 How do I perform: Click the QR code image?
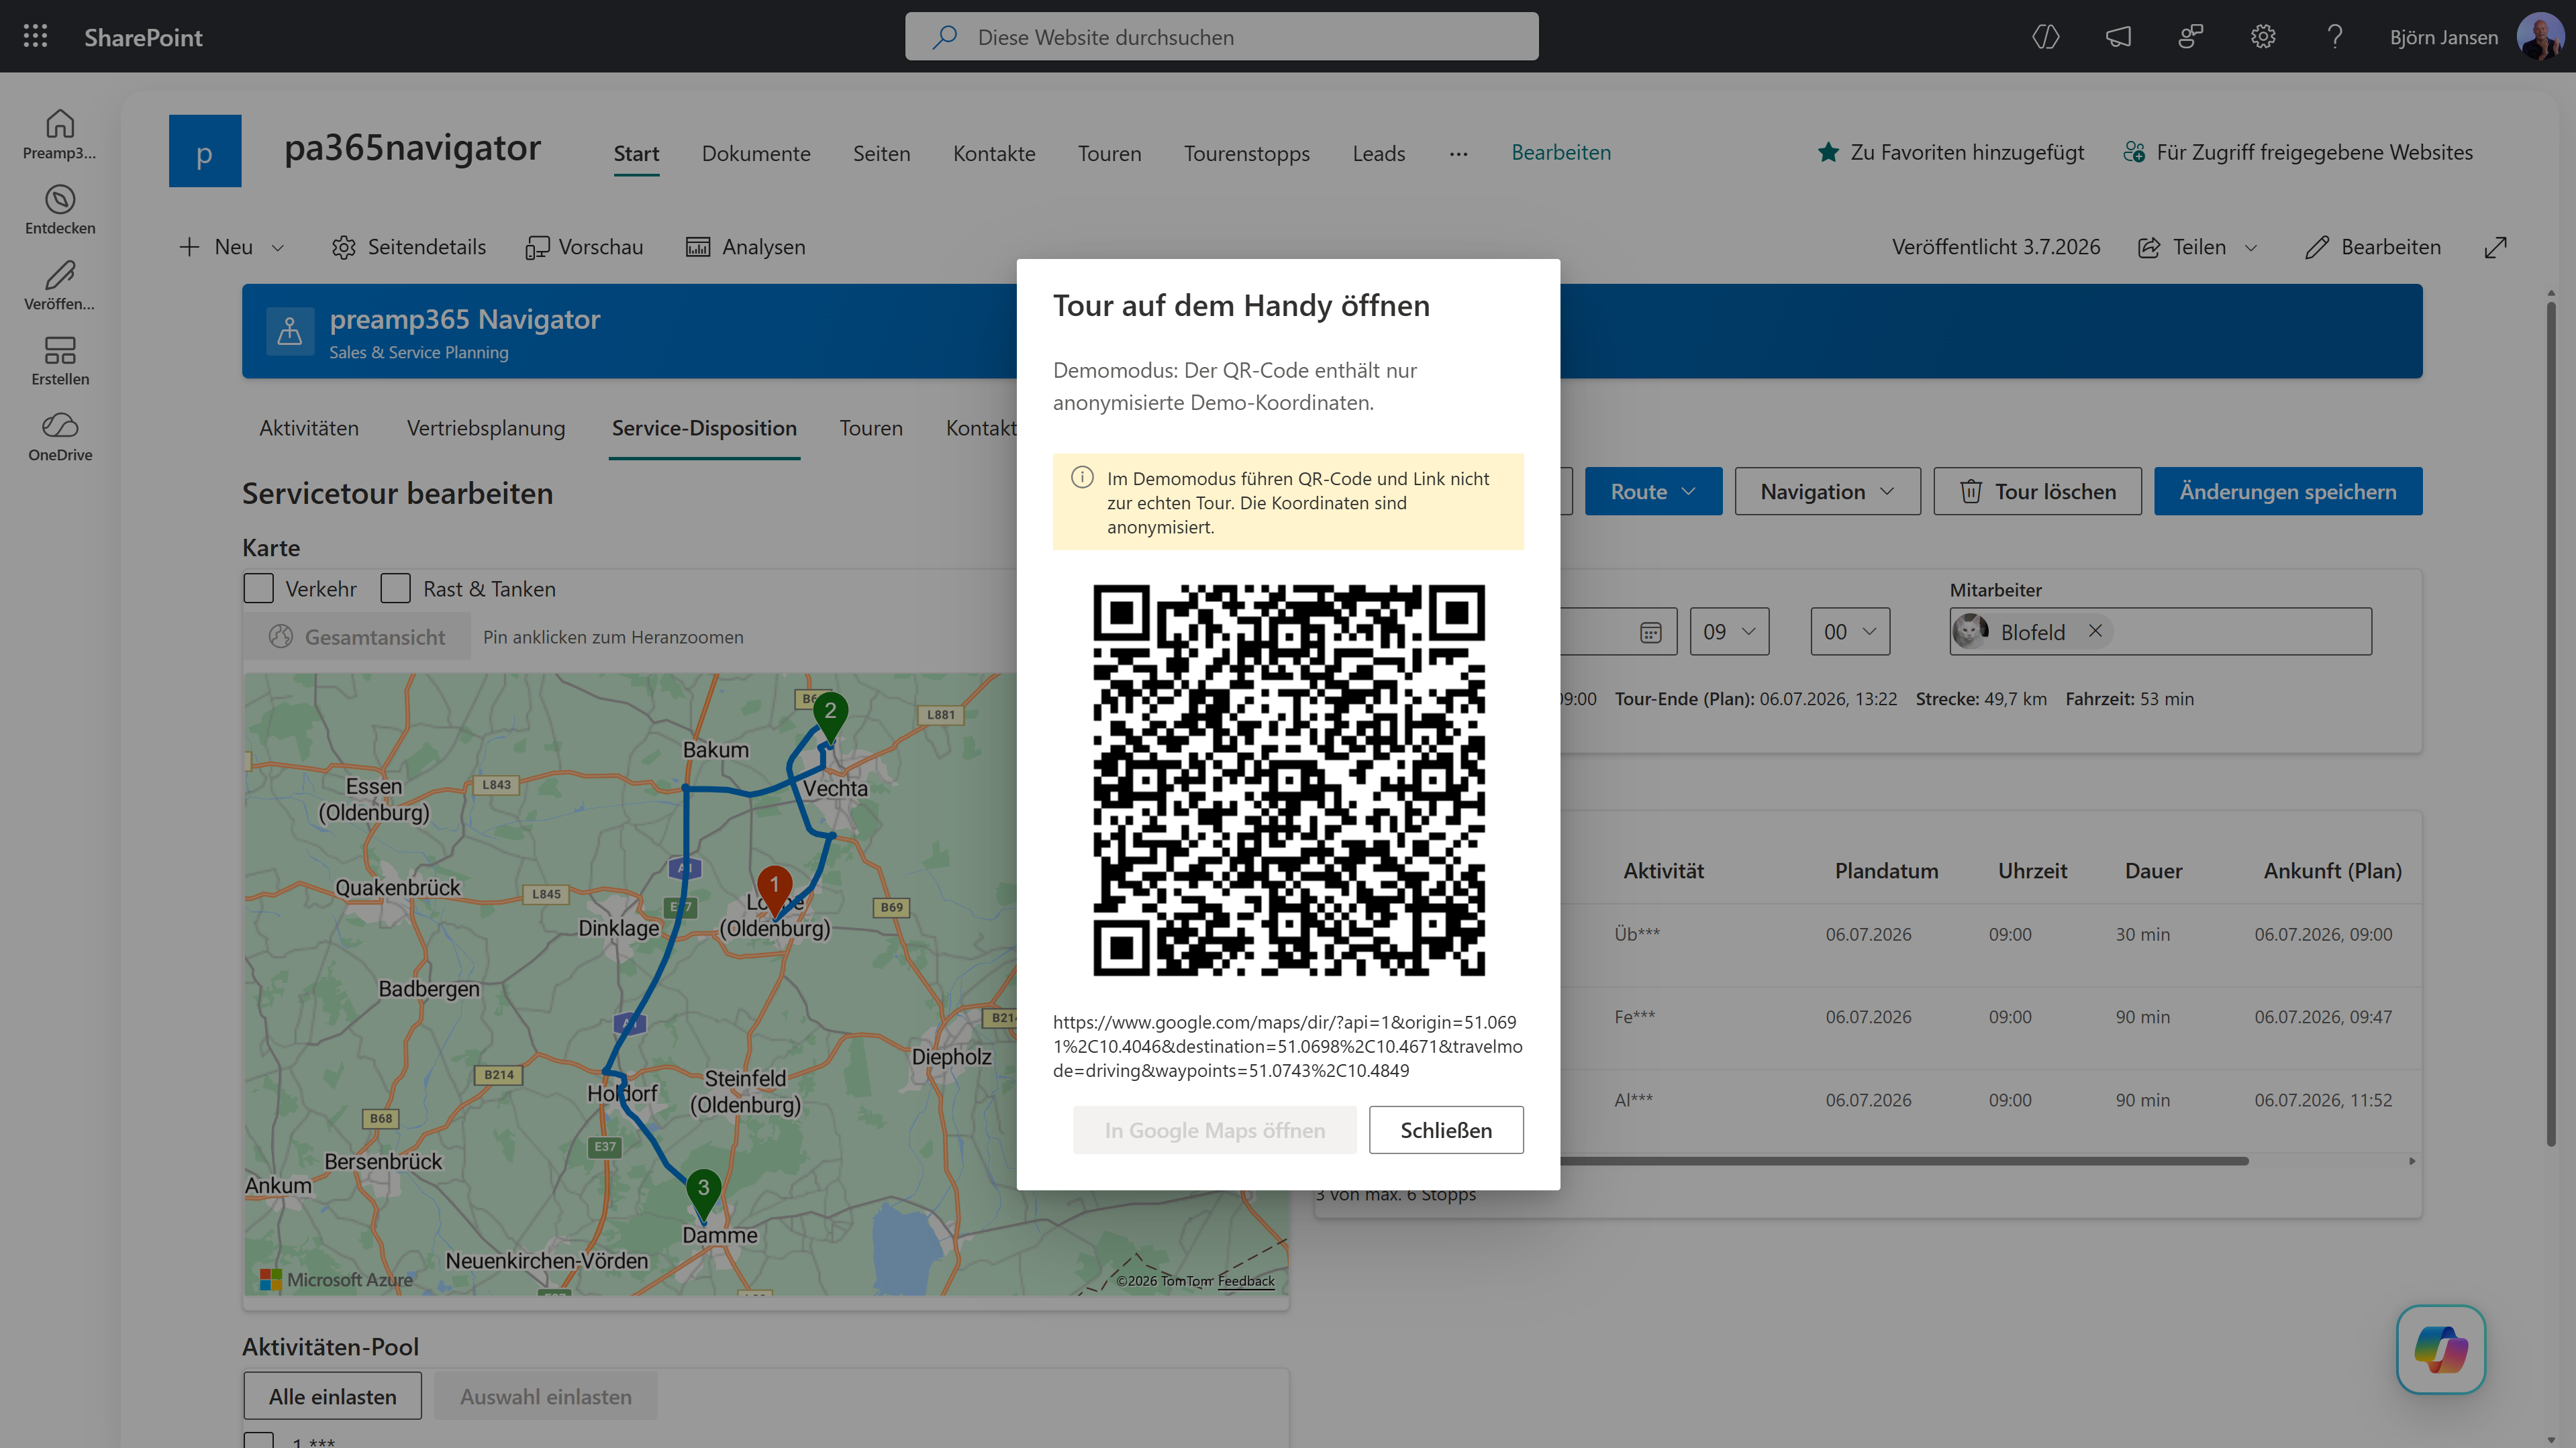[1288, 780]
